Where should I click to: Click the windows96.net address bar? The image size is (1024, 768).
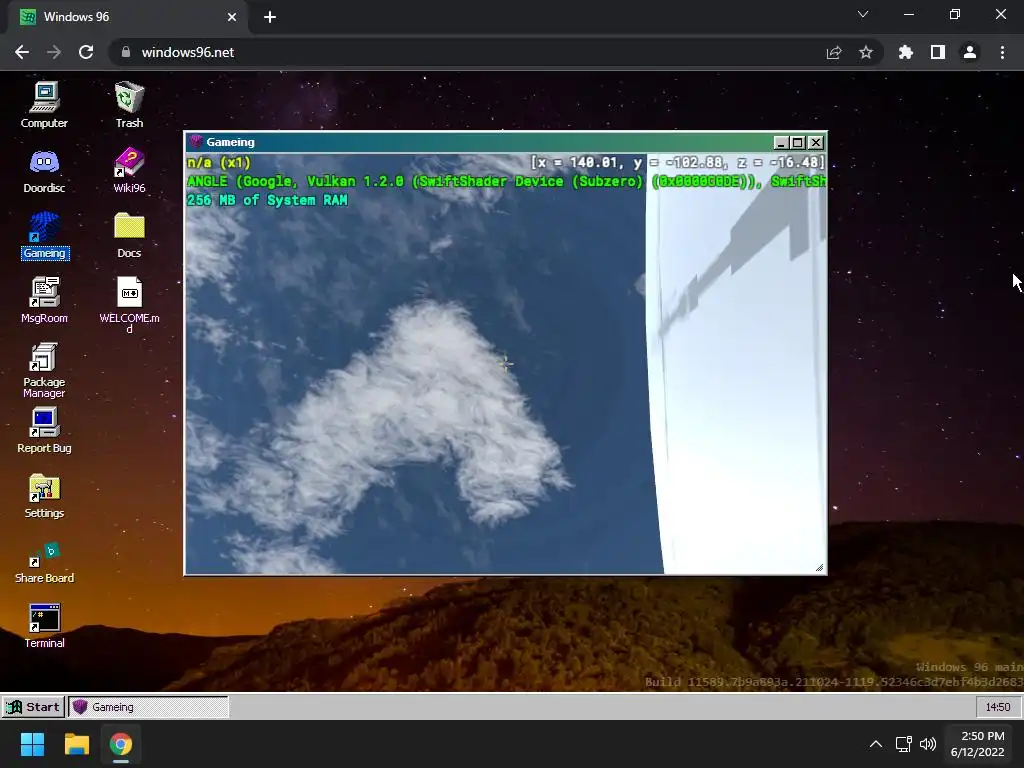point(495,52)
